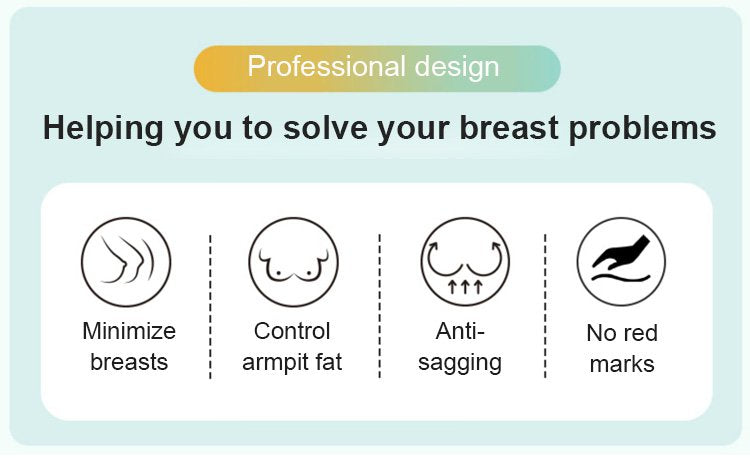Image resolution: width=750 pixels, height=460 pixels.
Task: Choose the "No red marks" caption
Action: [622, 348]
